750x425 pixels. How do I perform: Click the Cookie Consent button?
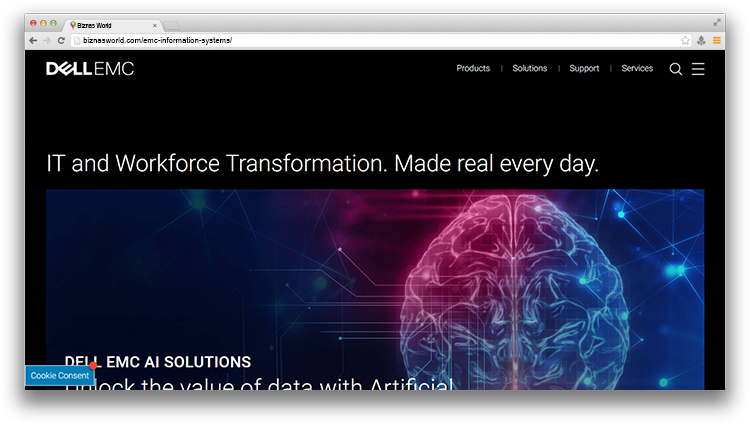pos(60,376)
